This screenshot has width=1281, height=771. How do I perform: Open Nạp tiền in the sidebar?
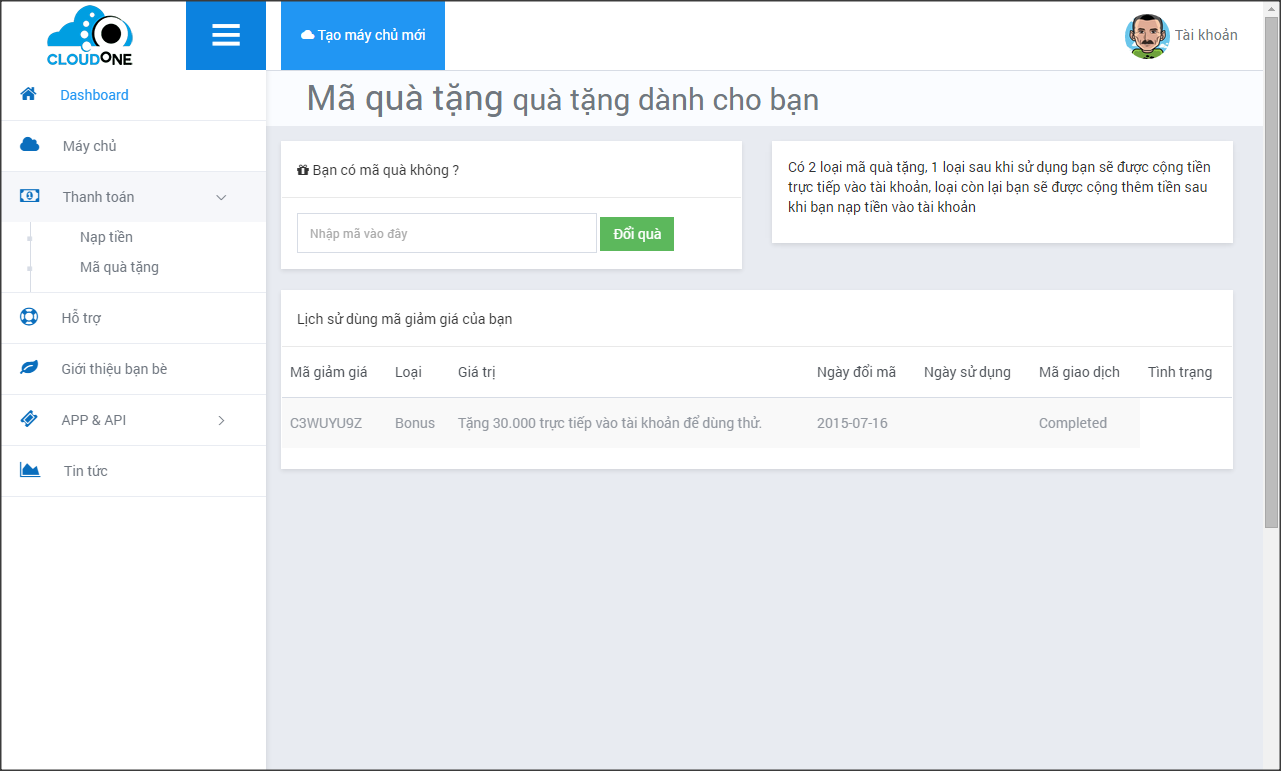(x=106, y=237)
